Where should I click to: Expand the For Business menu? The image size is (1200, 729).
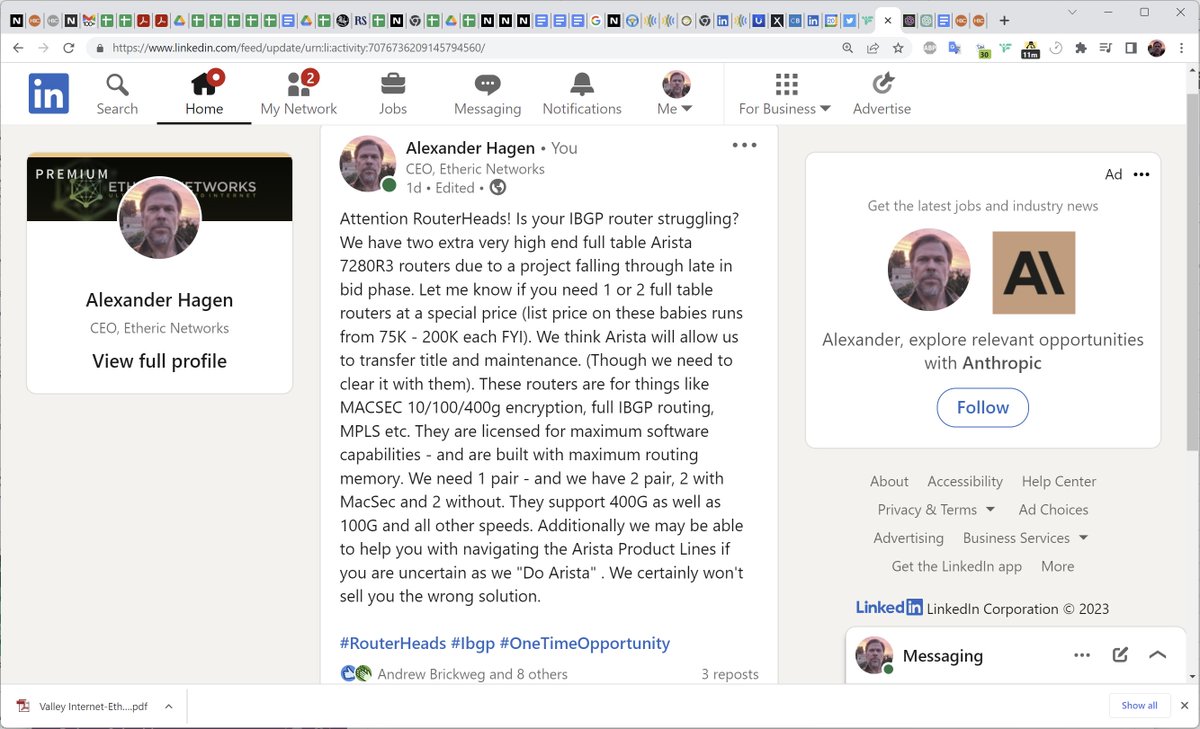785,94
